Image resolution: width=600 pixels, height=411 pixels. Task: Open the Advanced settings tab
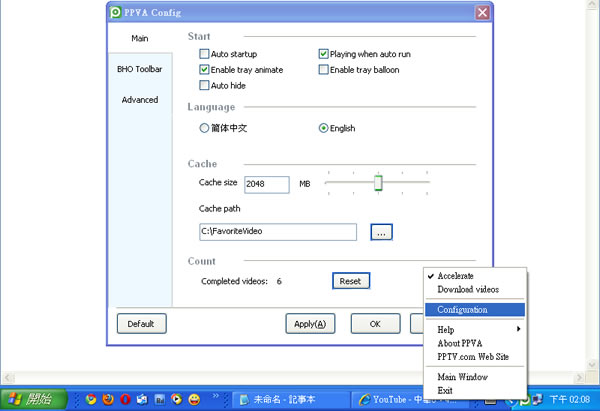tap(140, 100)
